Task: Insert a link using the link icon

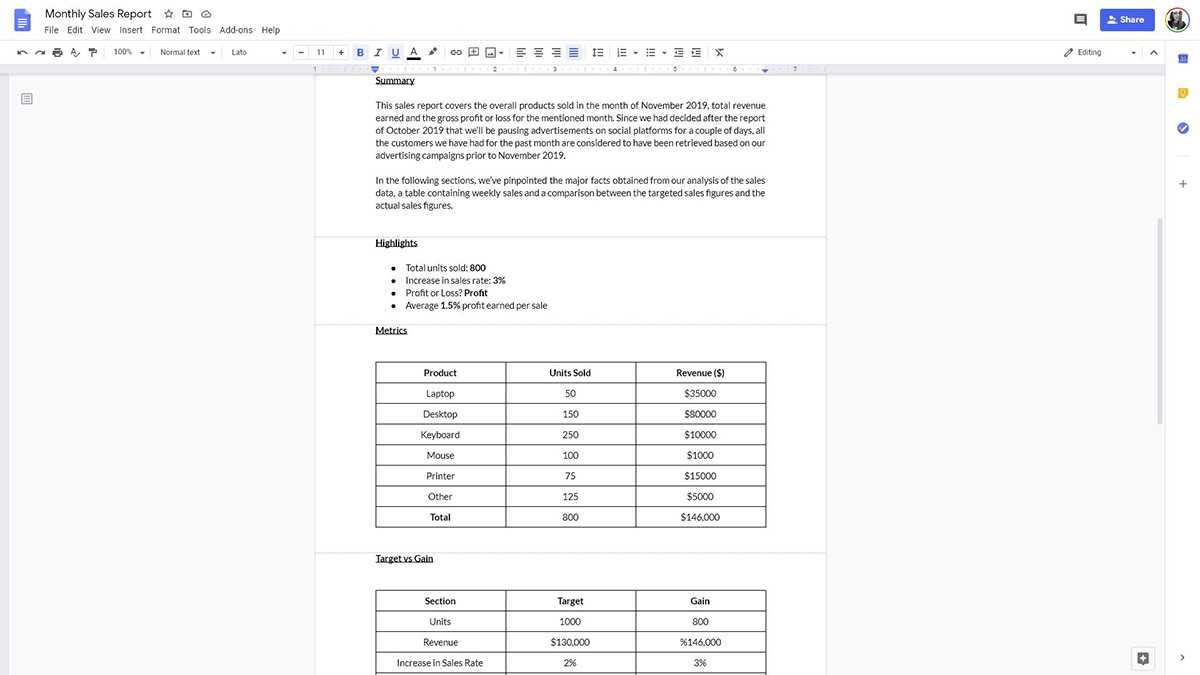Action: pyautogui.click(x=455, y=52)
